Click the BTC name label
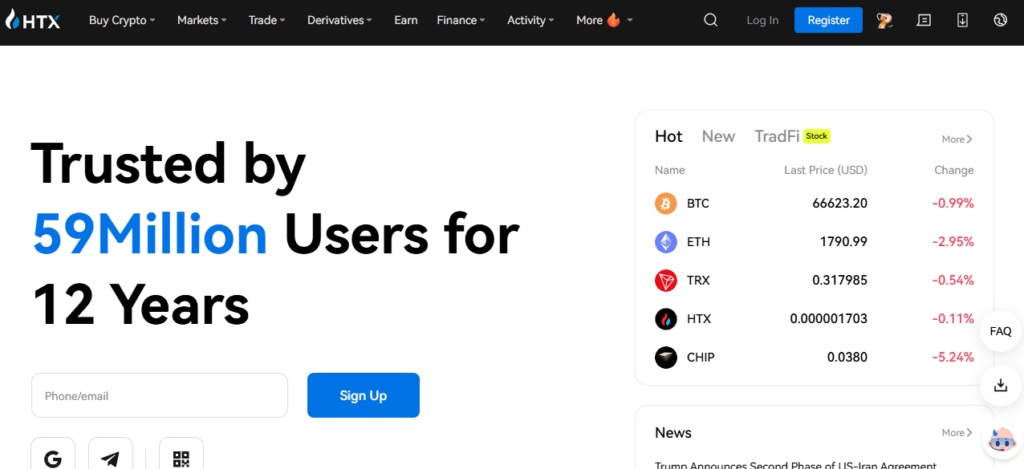 tap(698, 203)
